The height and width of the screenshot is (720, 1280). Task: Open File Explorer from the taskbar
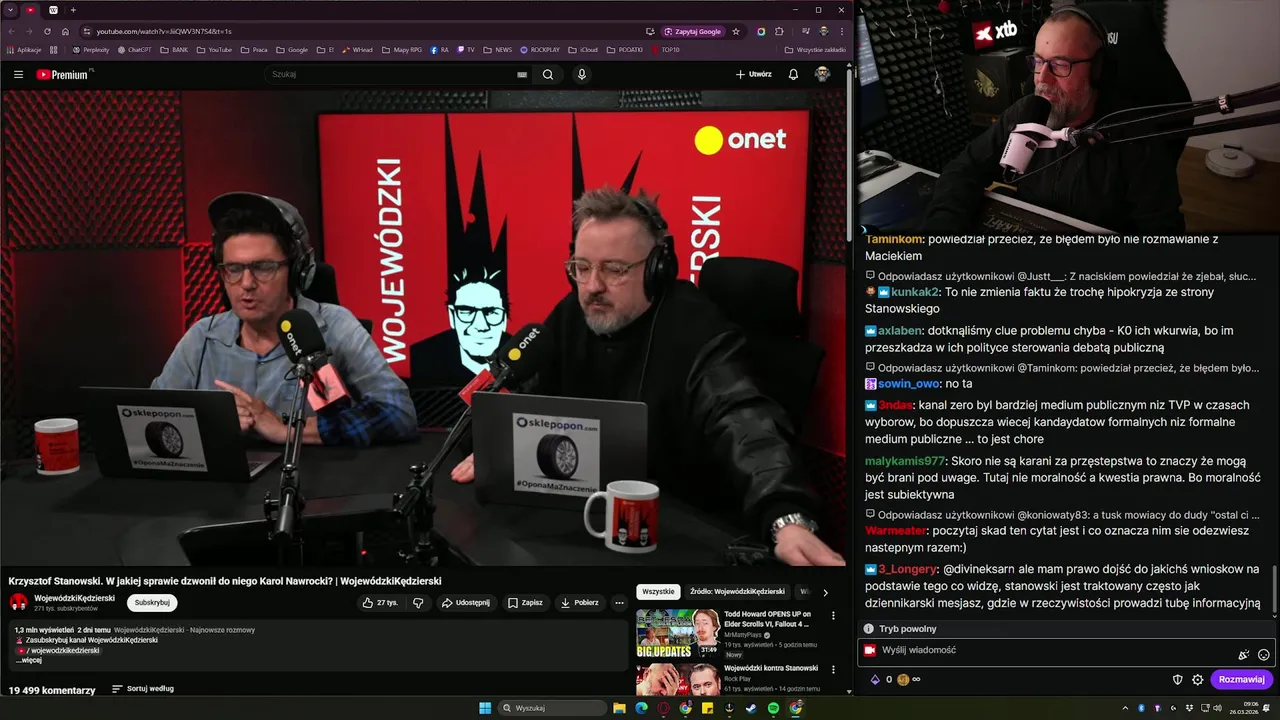click(619, 708)
